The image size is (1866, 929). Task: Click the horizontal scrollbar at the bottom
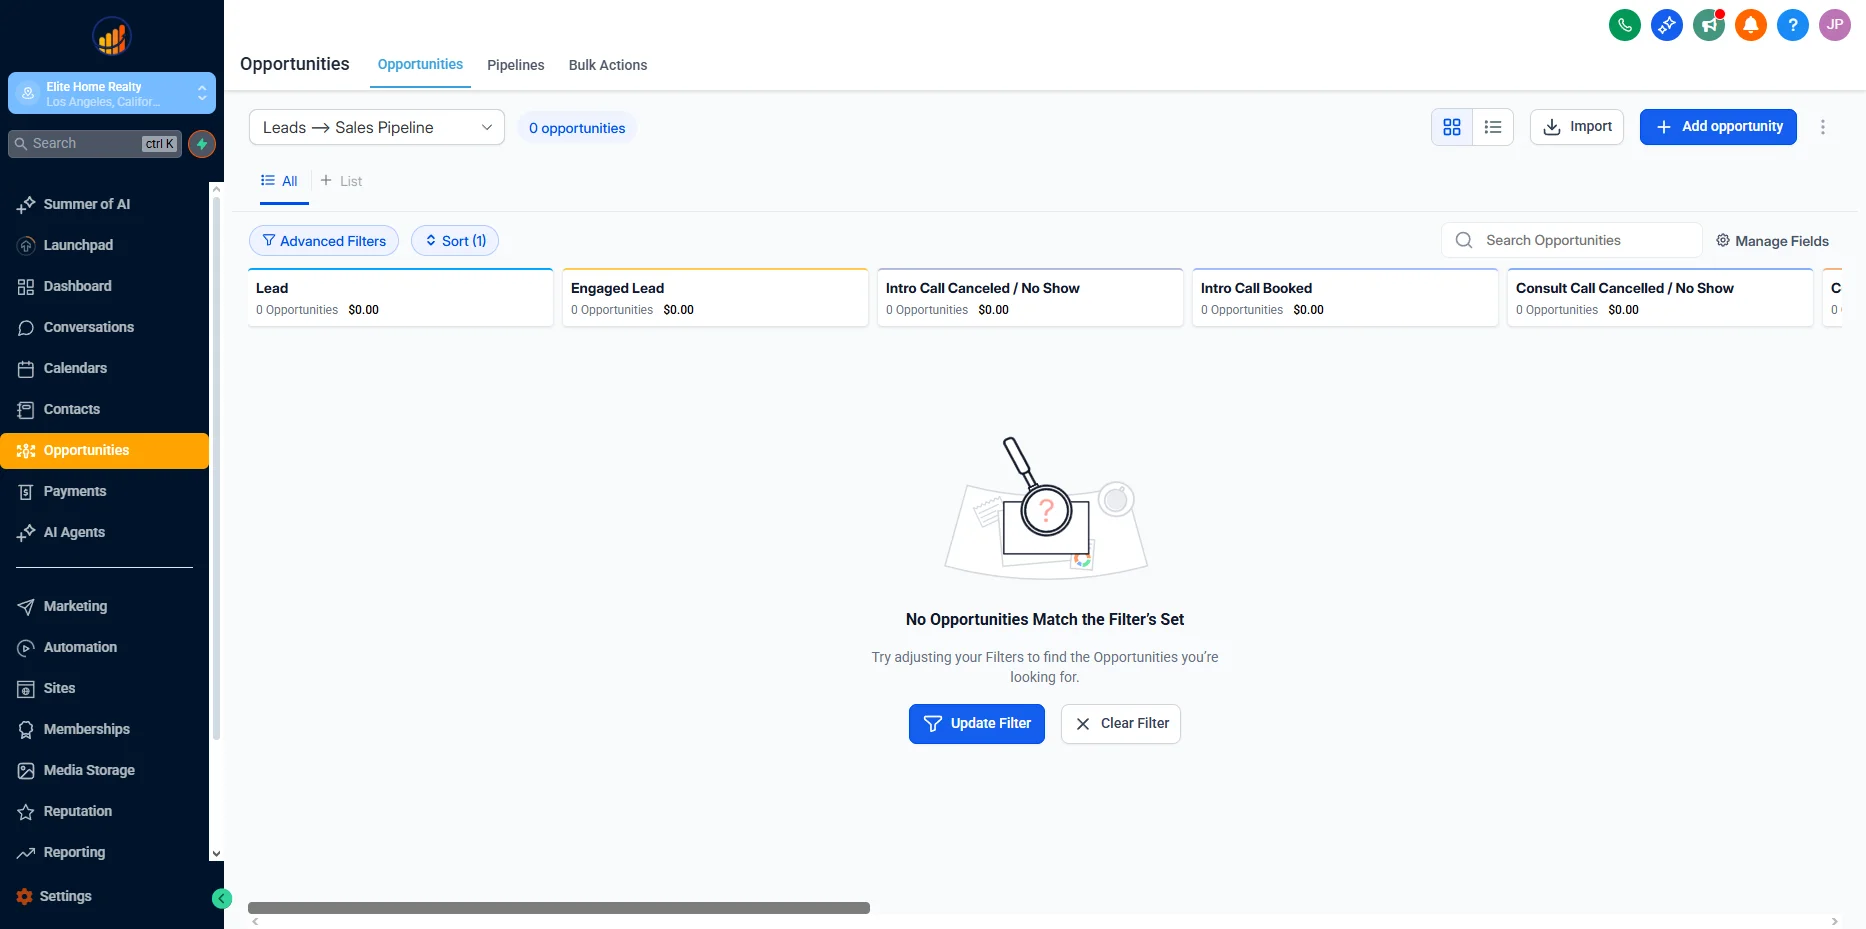point(558,908)
